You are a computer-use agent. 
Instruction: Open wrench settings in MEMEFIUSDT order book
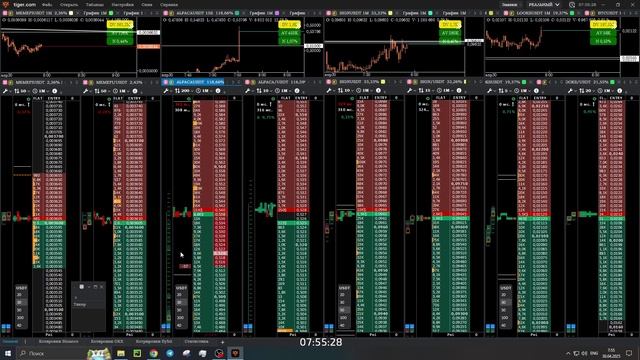point(6,91)
